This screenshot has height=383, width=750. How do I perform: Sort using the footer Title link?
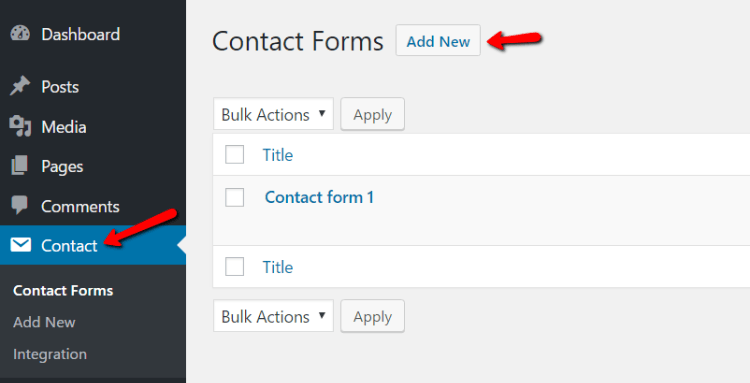tap(278, 267)
